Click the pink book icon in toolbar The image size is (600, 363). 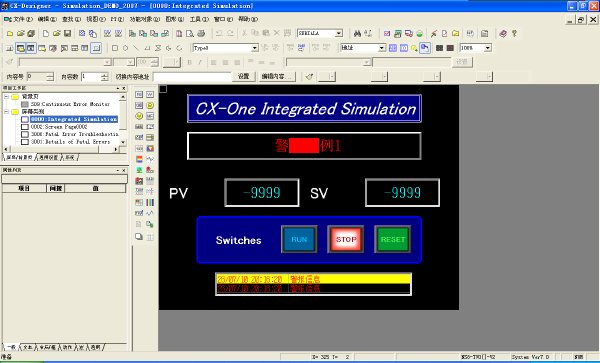click(503, 34)
